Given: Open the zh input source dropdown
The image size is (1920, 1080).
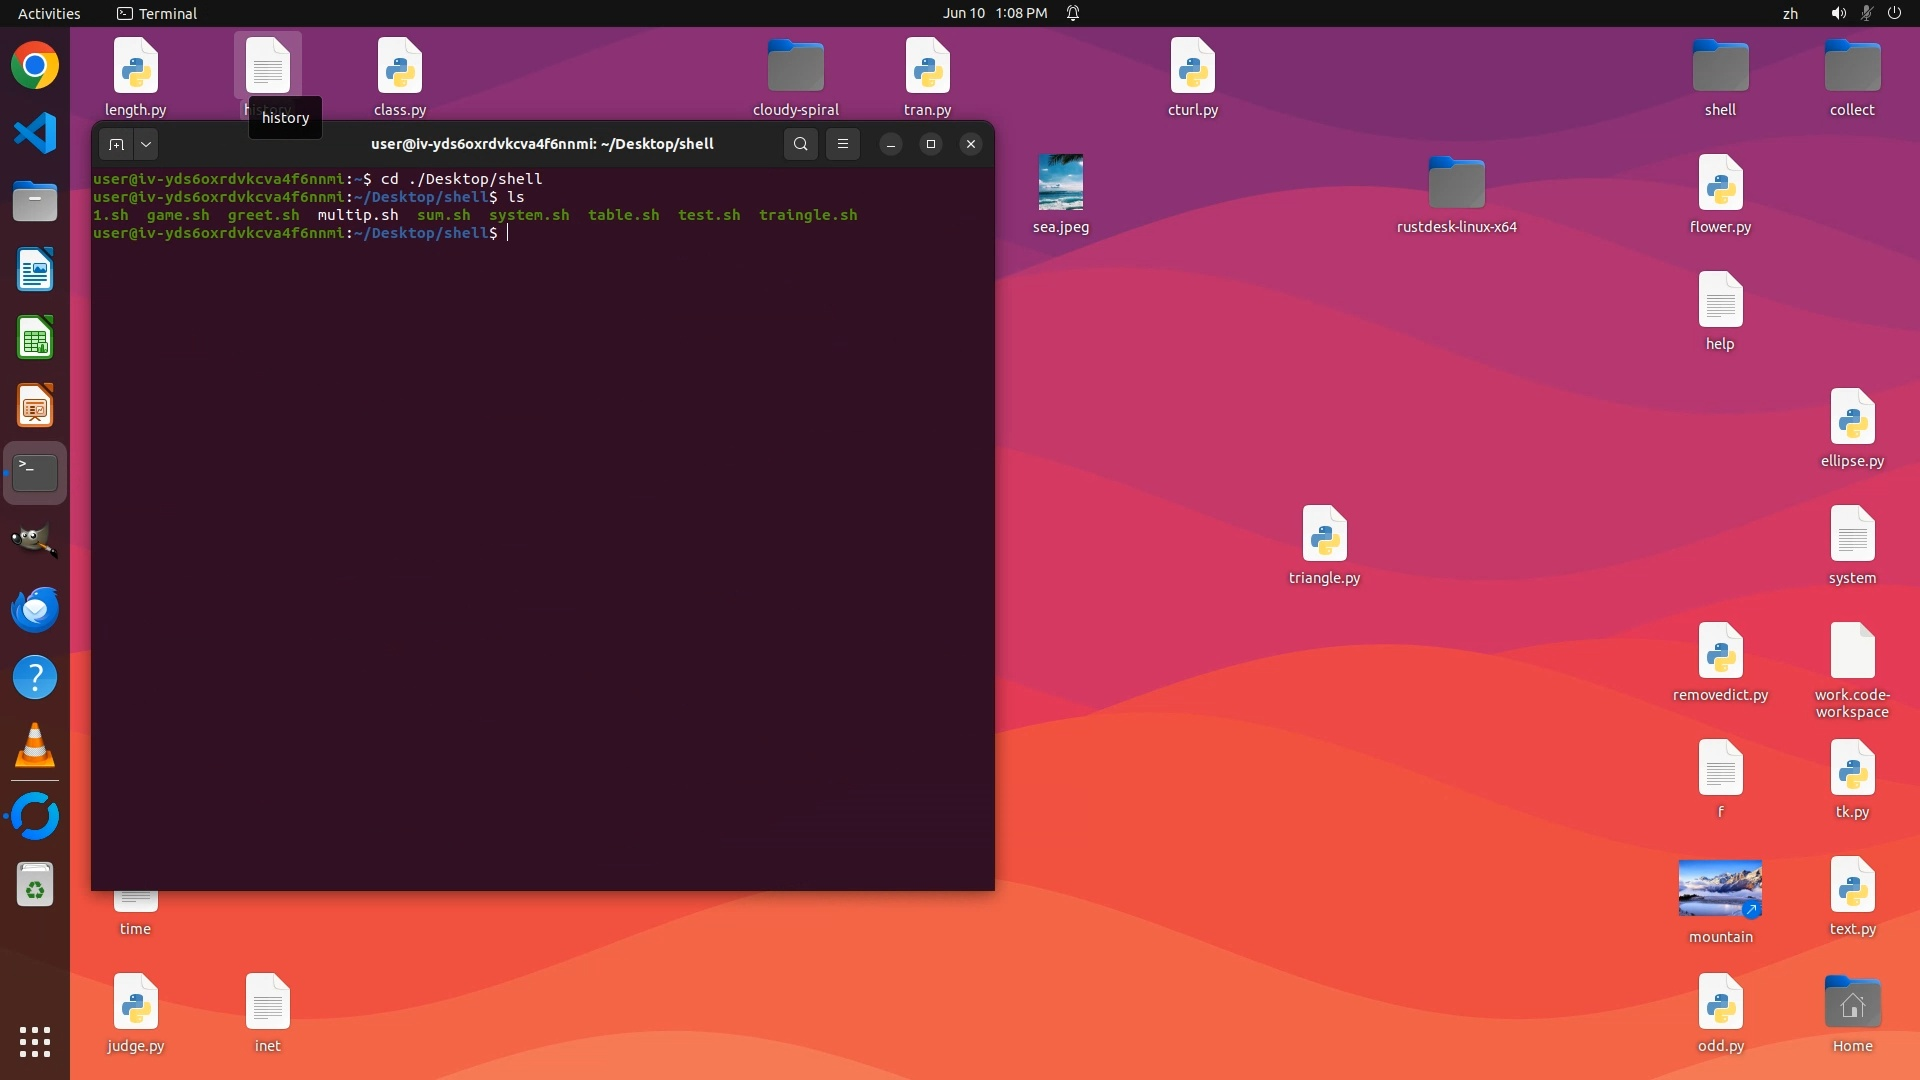Looking at the screenshot, I should point(1790,13).
